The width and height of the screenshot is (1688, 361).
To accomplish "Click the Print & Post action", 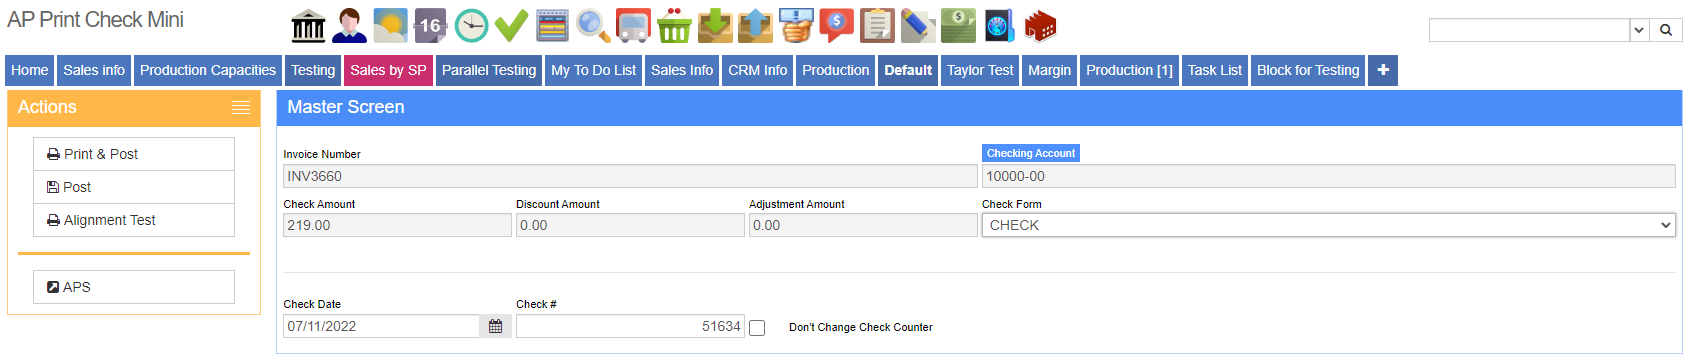I will tap(134, 154).
